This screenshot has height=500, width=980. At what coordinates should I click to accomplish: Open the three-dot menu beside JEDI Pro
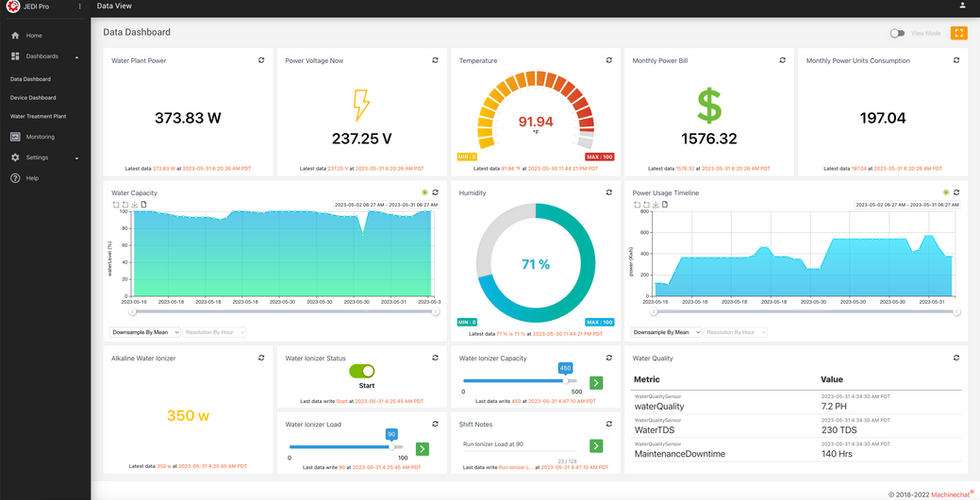click(x=79, y=6)
